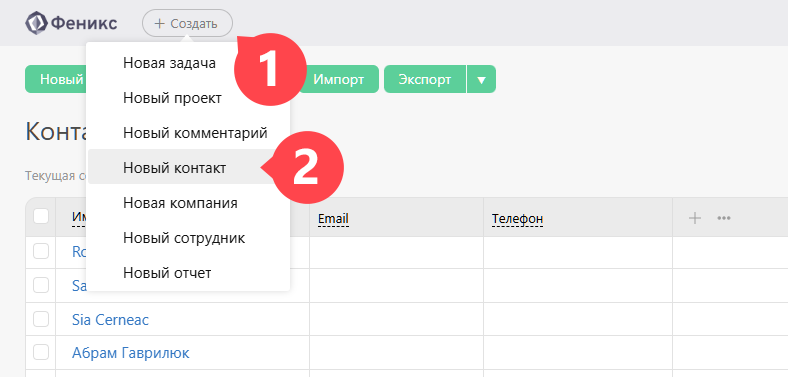The height and width of the screenshot is (377, 788).
Task: Open the Sia Cerneac contact link
Action: pos(110,319)
